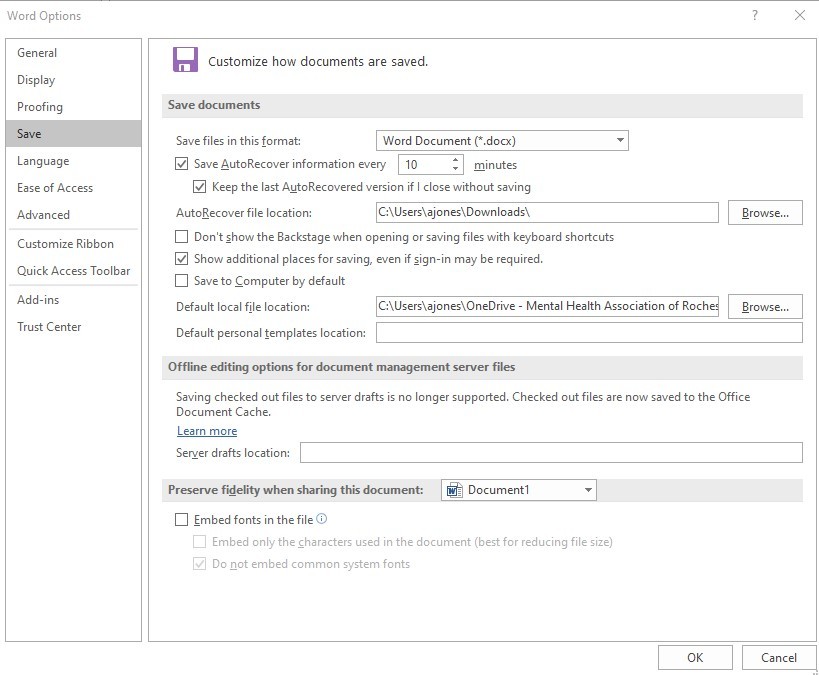Enable "Embed fonts in the file"
The image size is (819, 675).
pos(181,518)
